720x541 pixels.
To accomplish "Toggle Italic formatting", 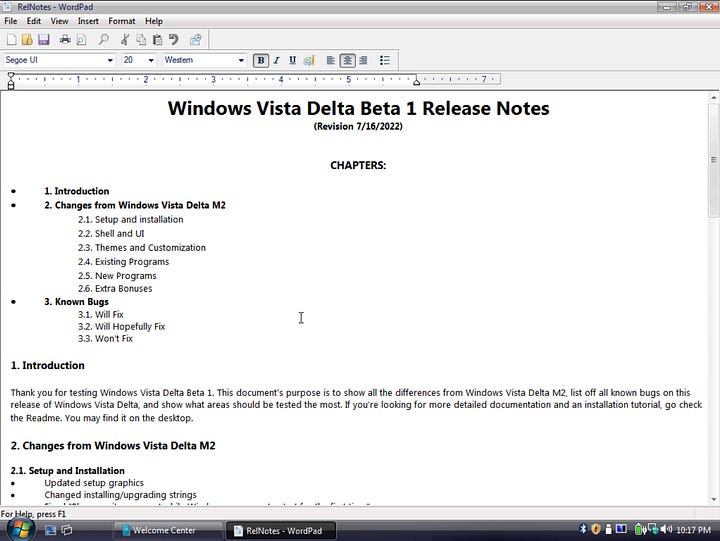I will pos(276,60).
